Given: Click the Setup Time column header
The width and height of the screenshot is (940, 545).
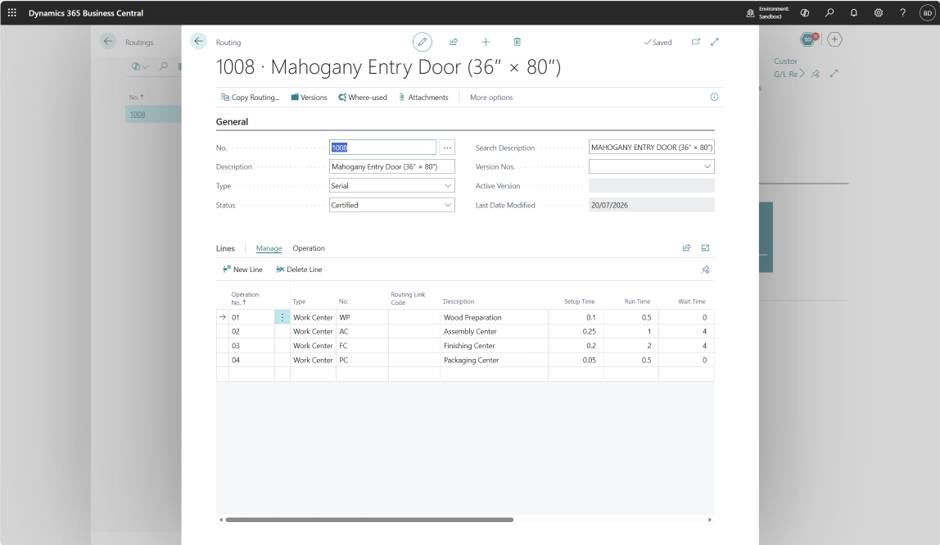Looking at the screenshot, I should tap(579, 302).
